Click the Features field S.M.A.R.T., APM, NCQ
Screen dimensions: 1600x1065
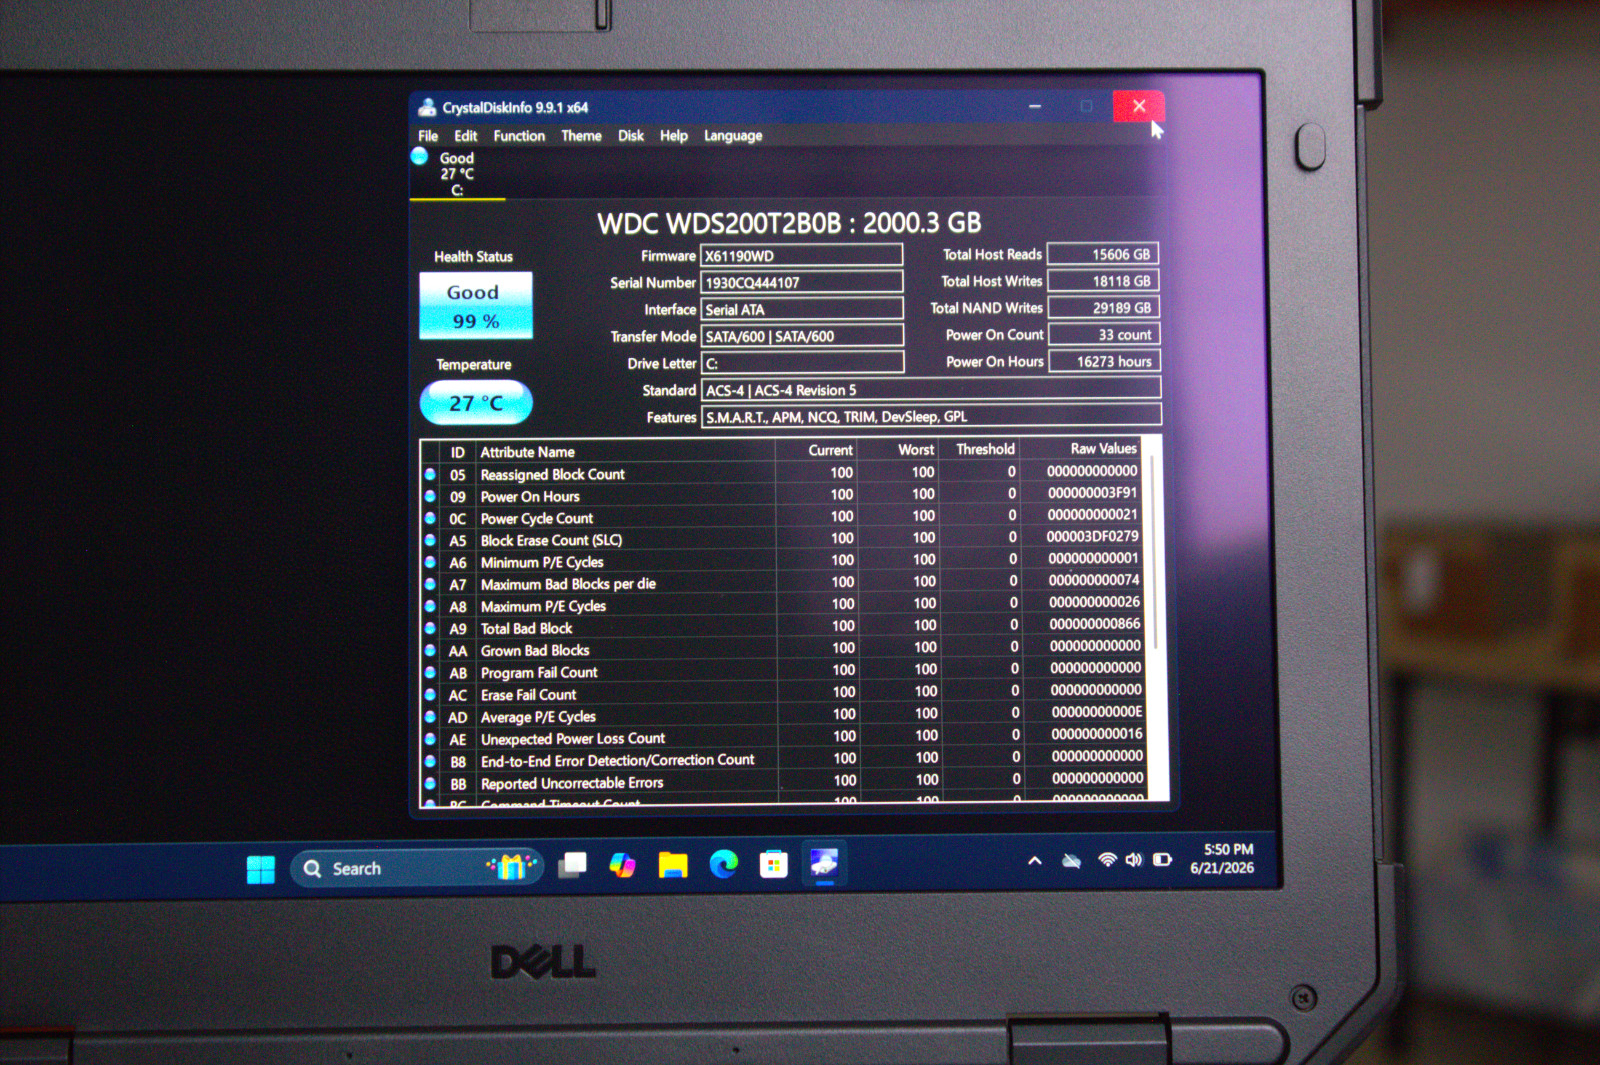click(931, 417)
